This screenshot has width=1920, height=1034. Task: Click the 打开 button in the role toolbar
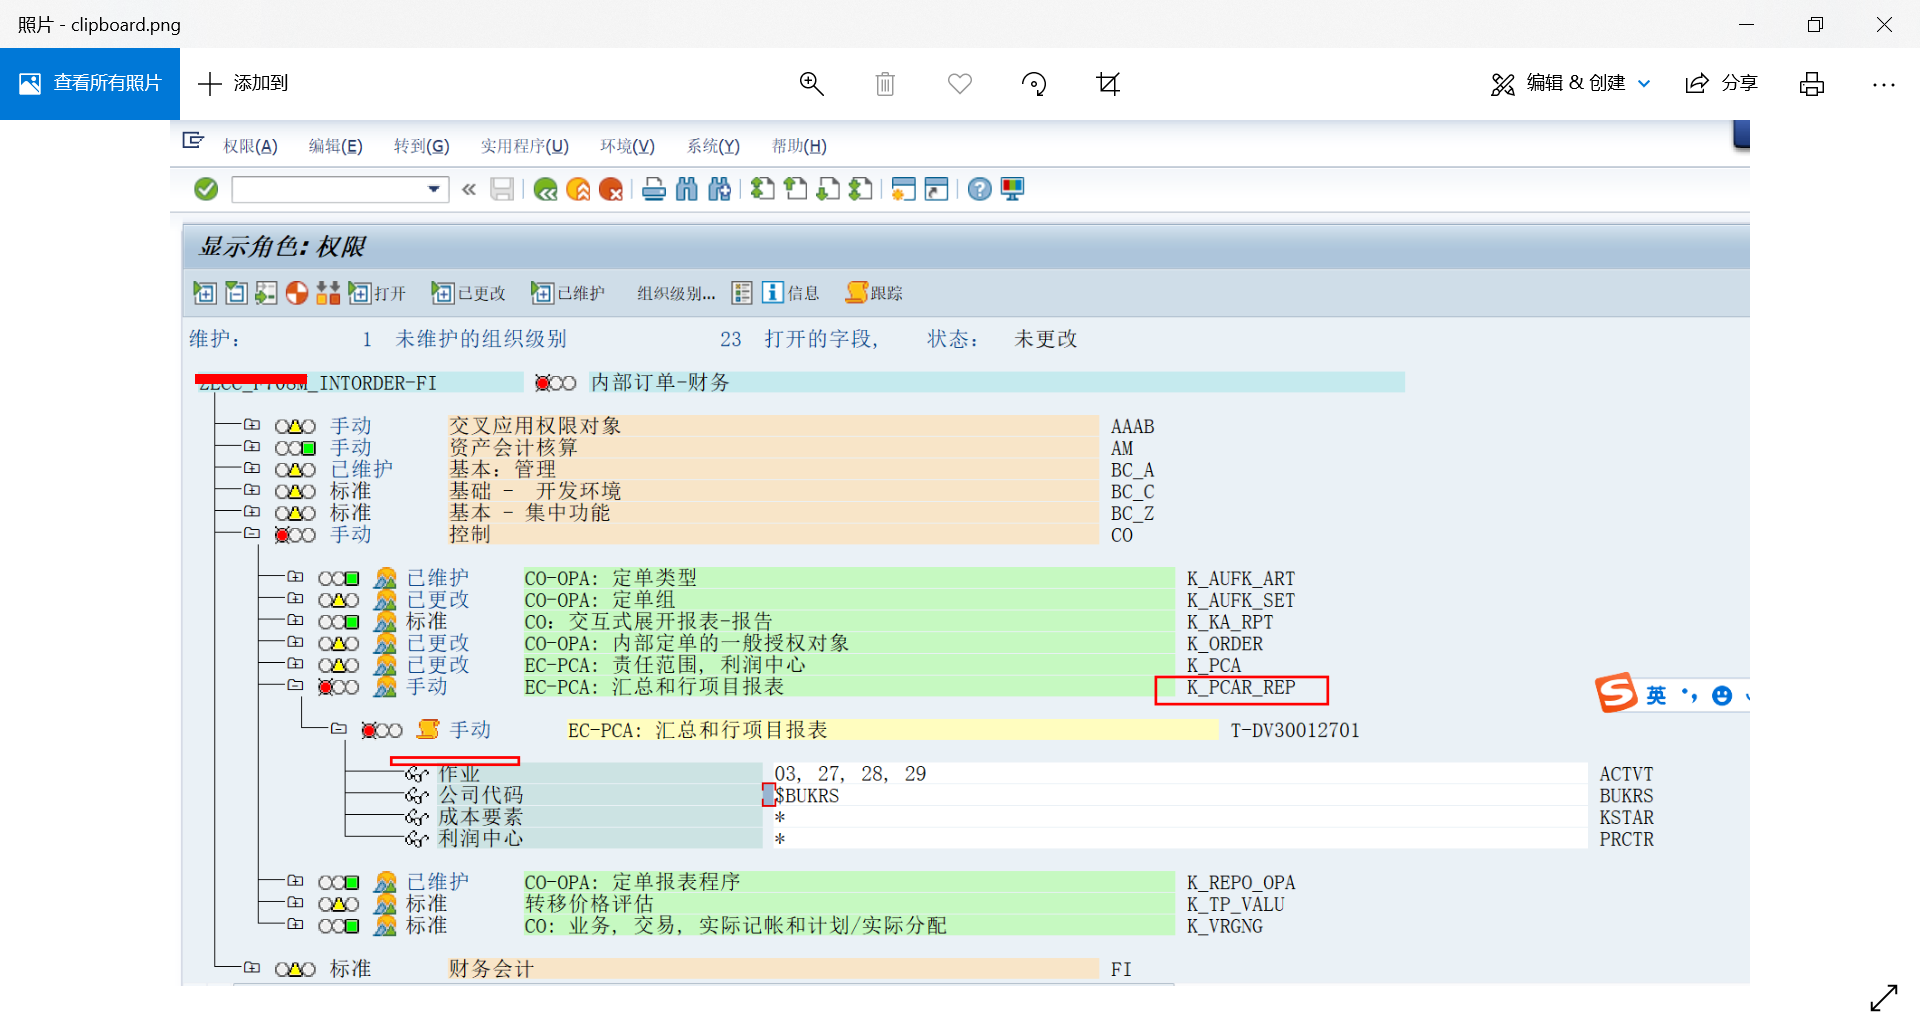coord(377,293)
